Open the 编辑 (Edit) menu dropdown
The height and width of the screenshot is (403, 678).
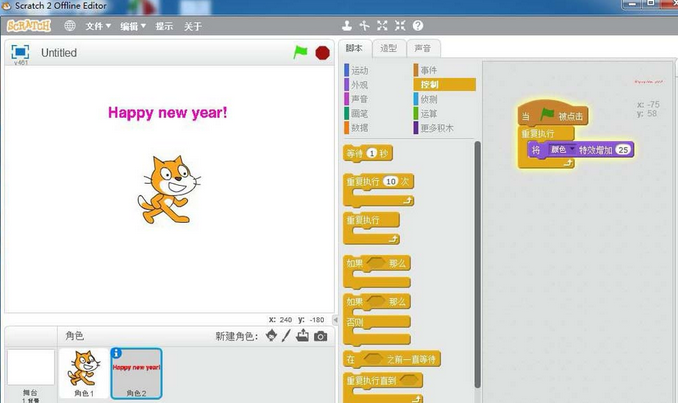[132, 25]
